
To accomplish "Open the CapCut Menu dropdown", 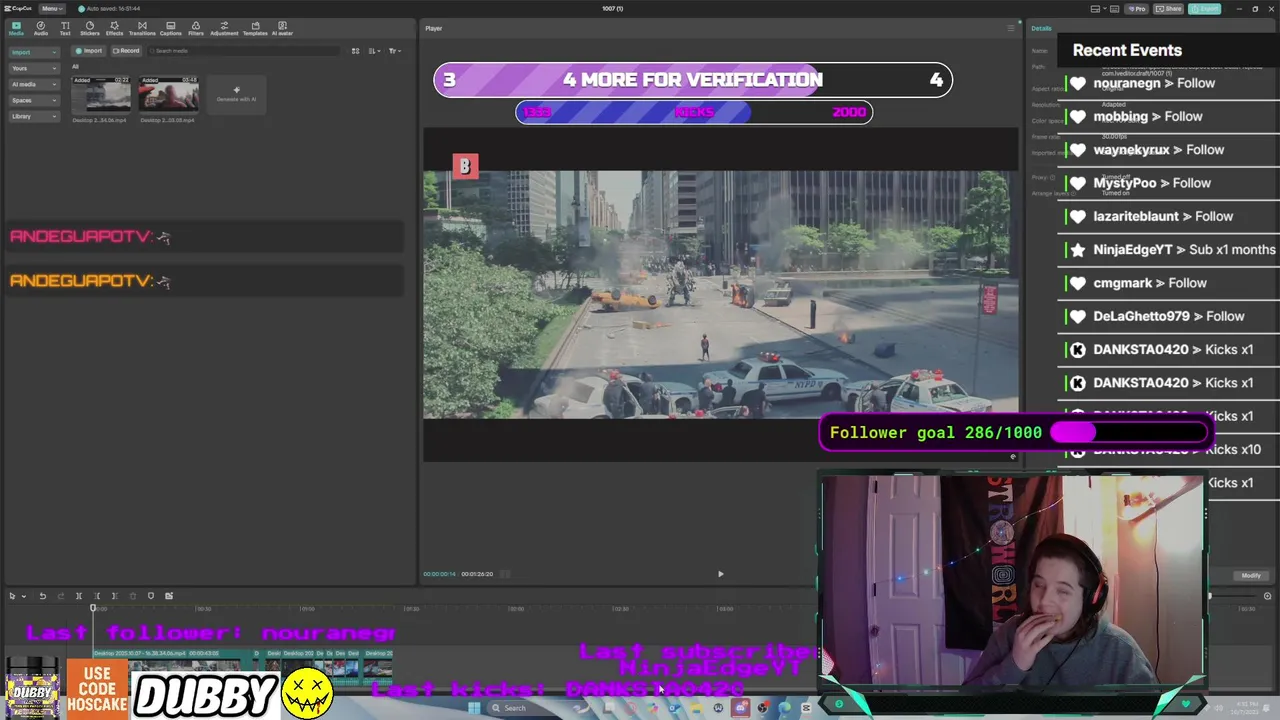I will click(x=51, y=8).
